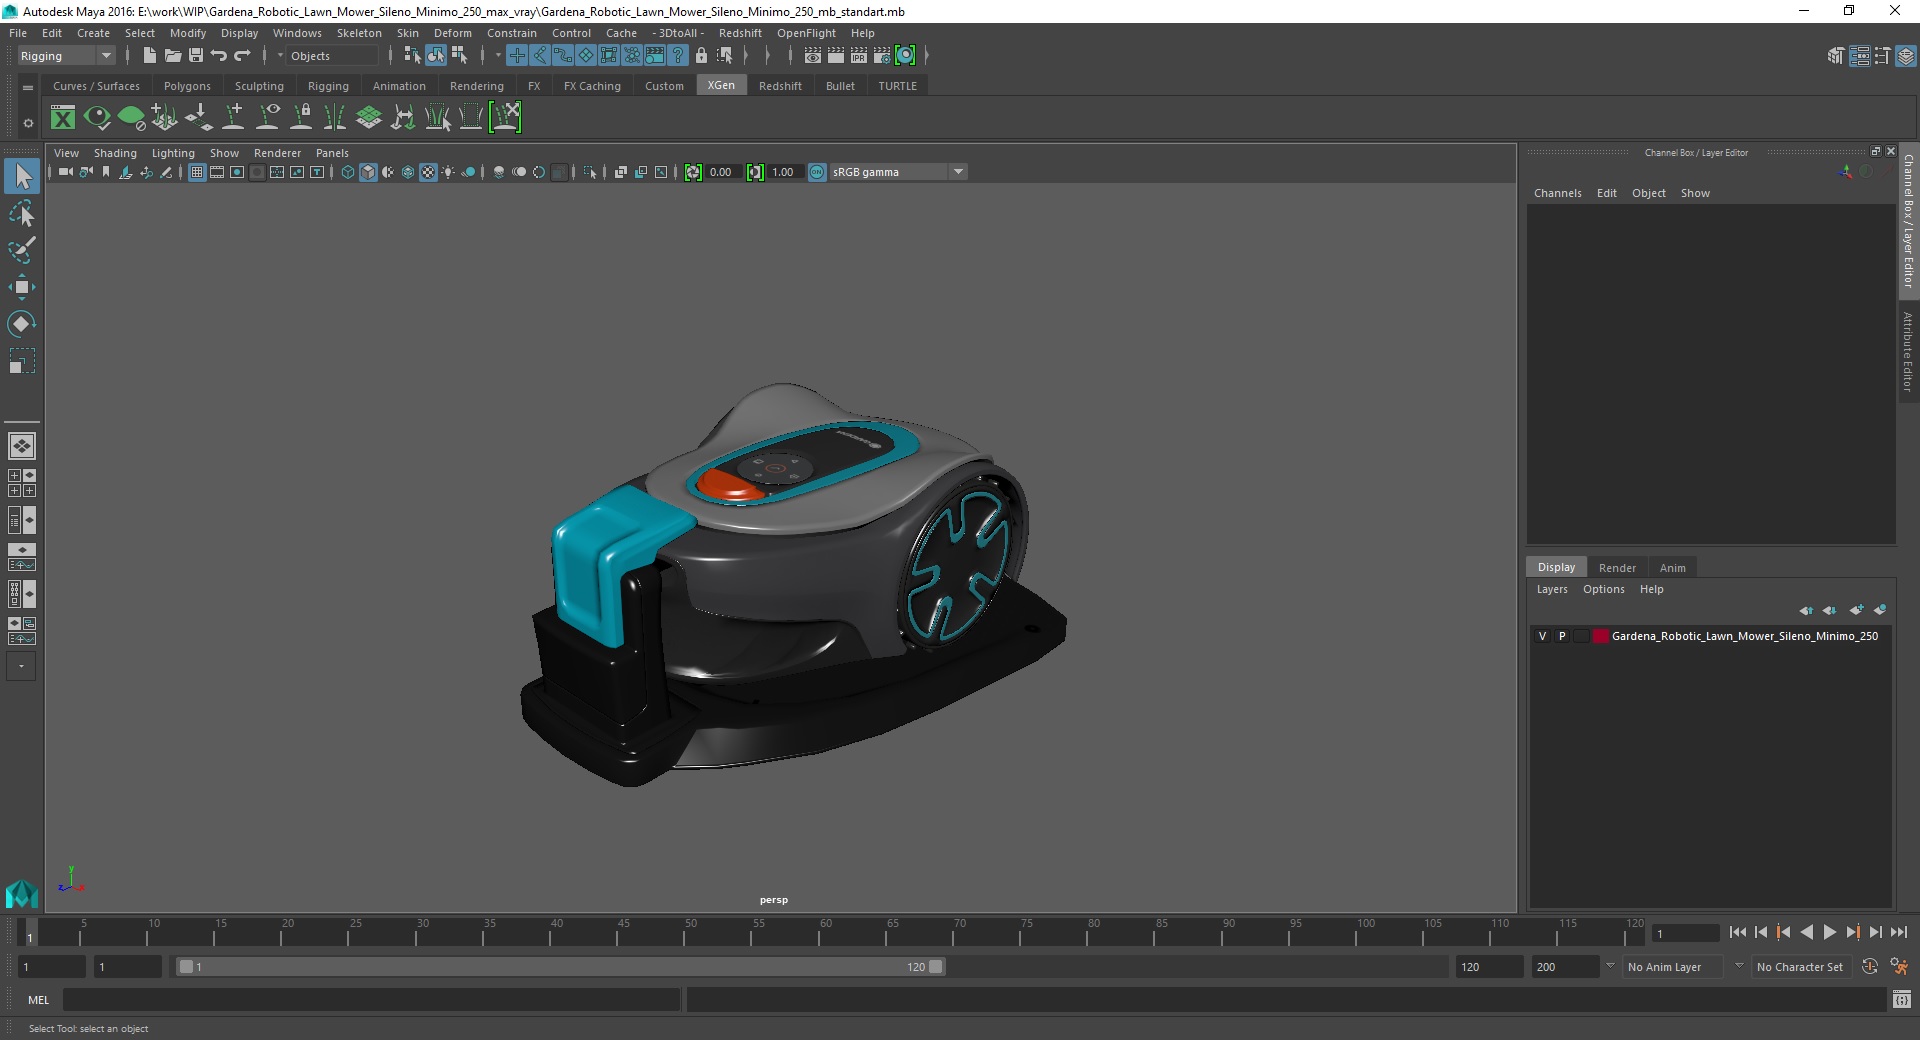Click the IPR render icon

[859, 56]
